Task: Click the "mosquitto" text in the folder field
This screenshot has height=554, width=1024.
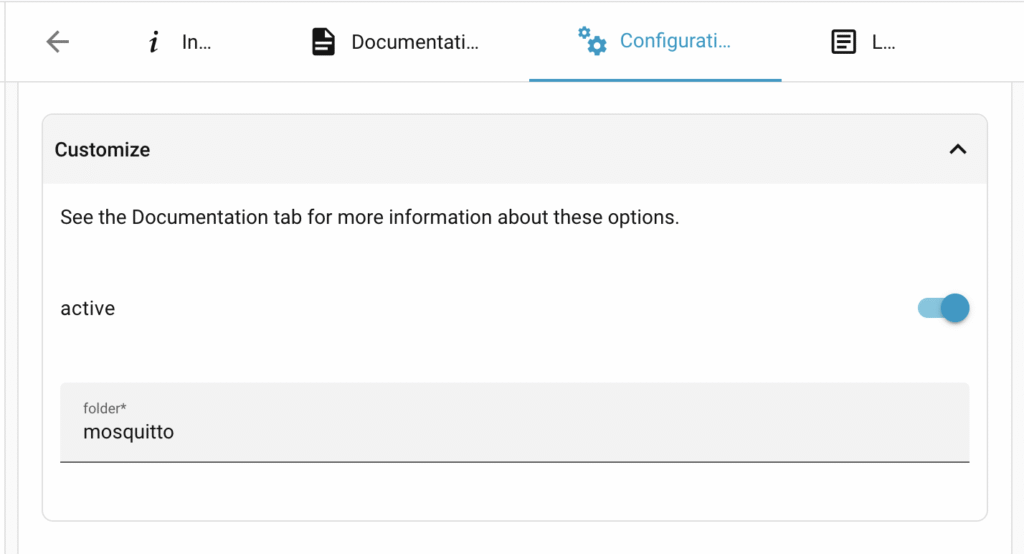Action: point(128,433)
